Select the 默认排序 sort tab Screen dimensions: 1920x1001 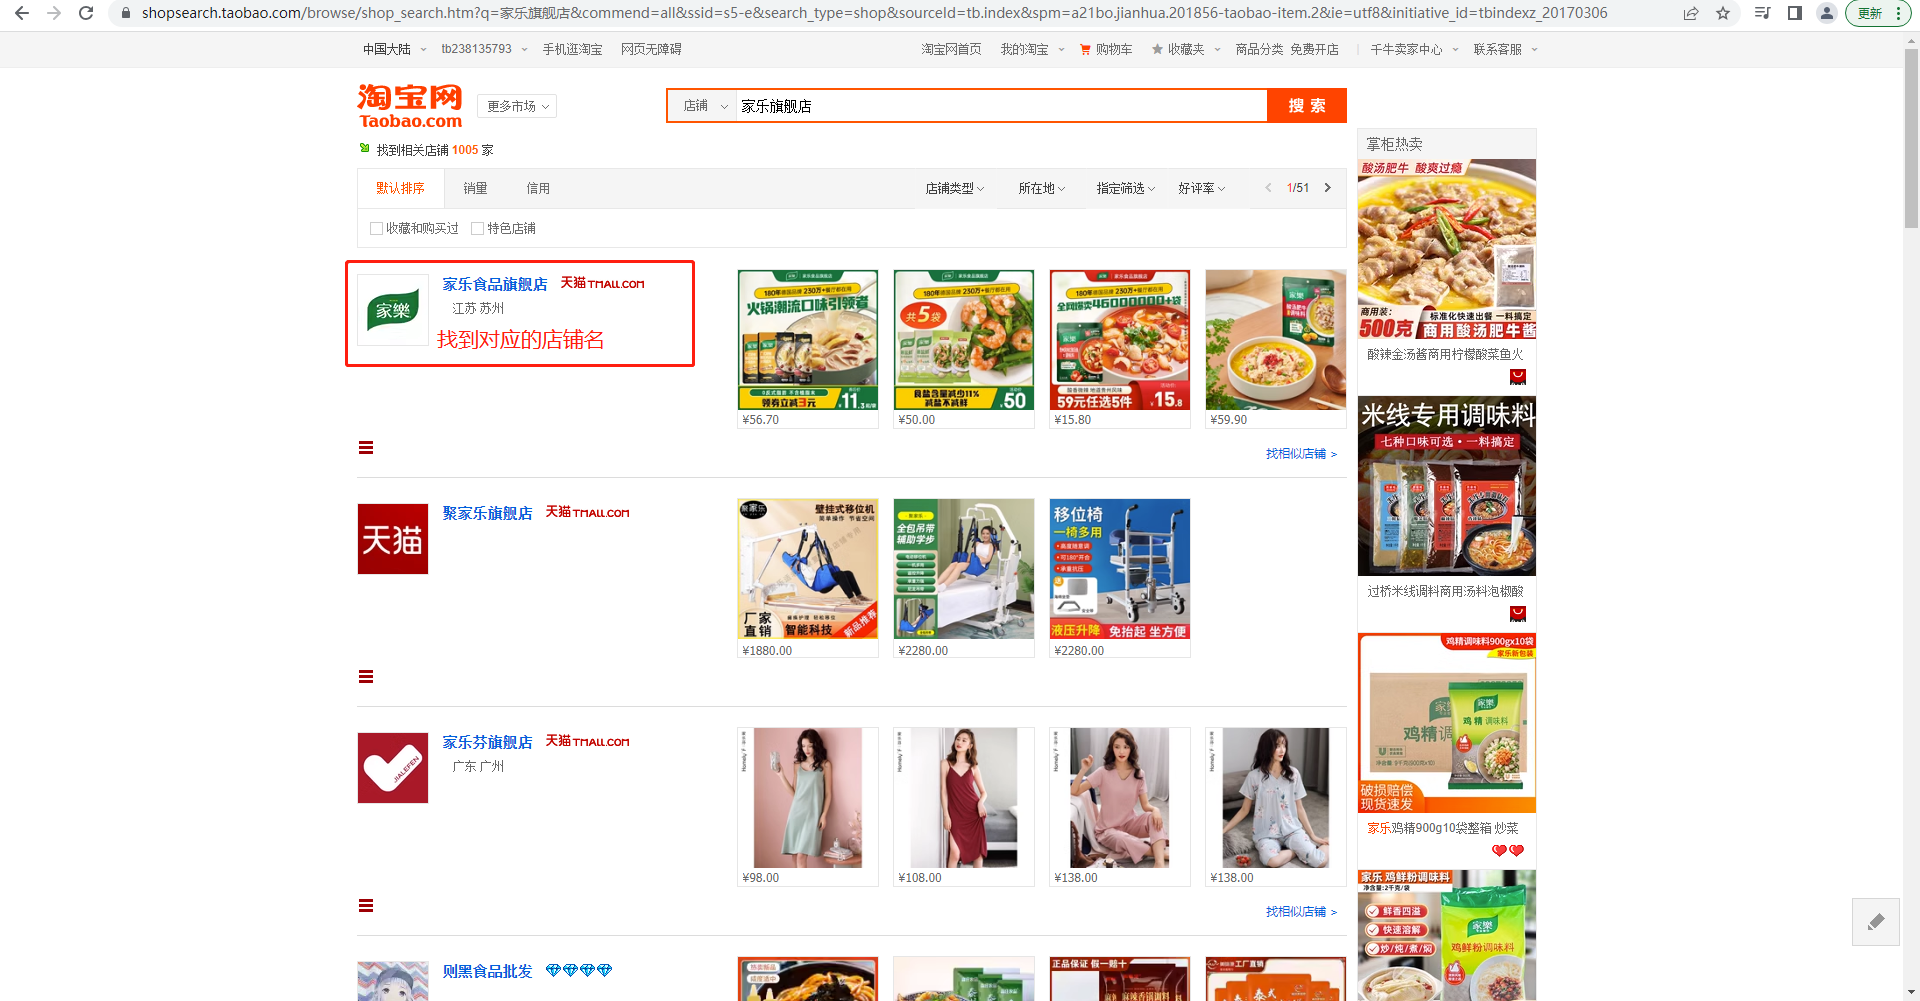click(400, 188)
